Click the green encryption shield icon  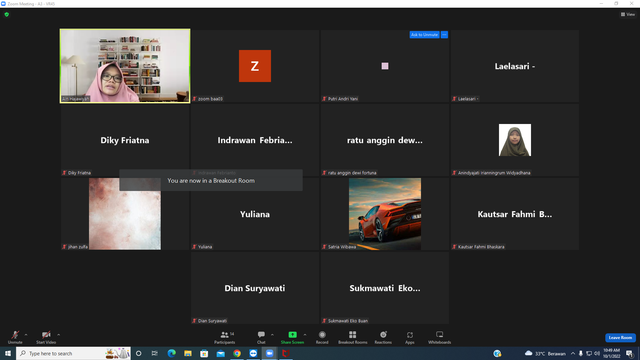click(7, 14)
